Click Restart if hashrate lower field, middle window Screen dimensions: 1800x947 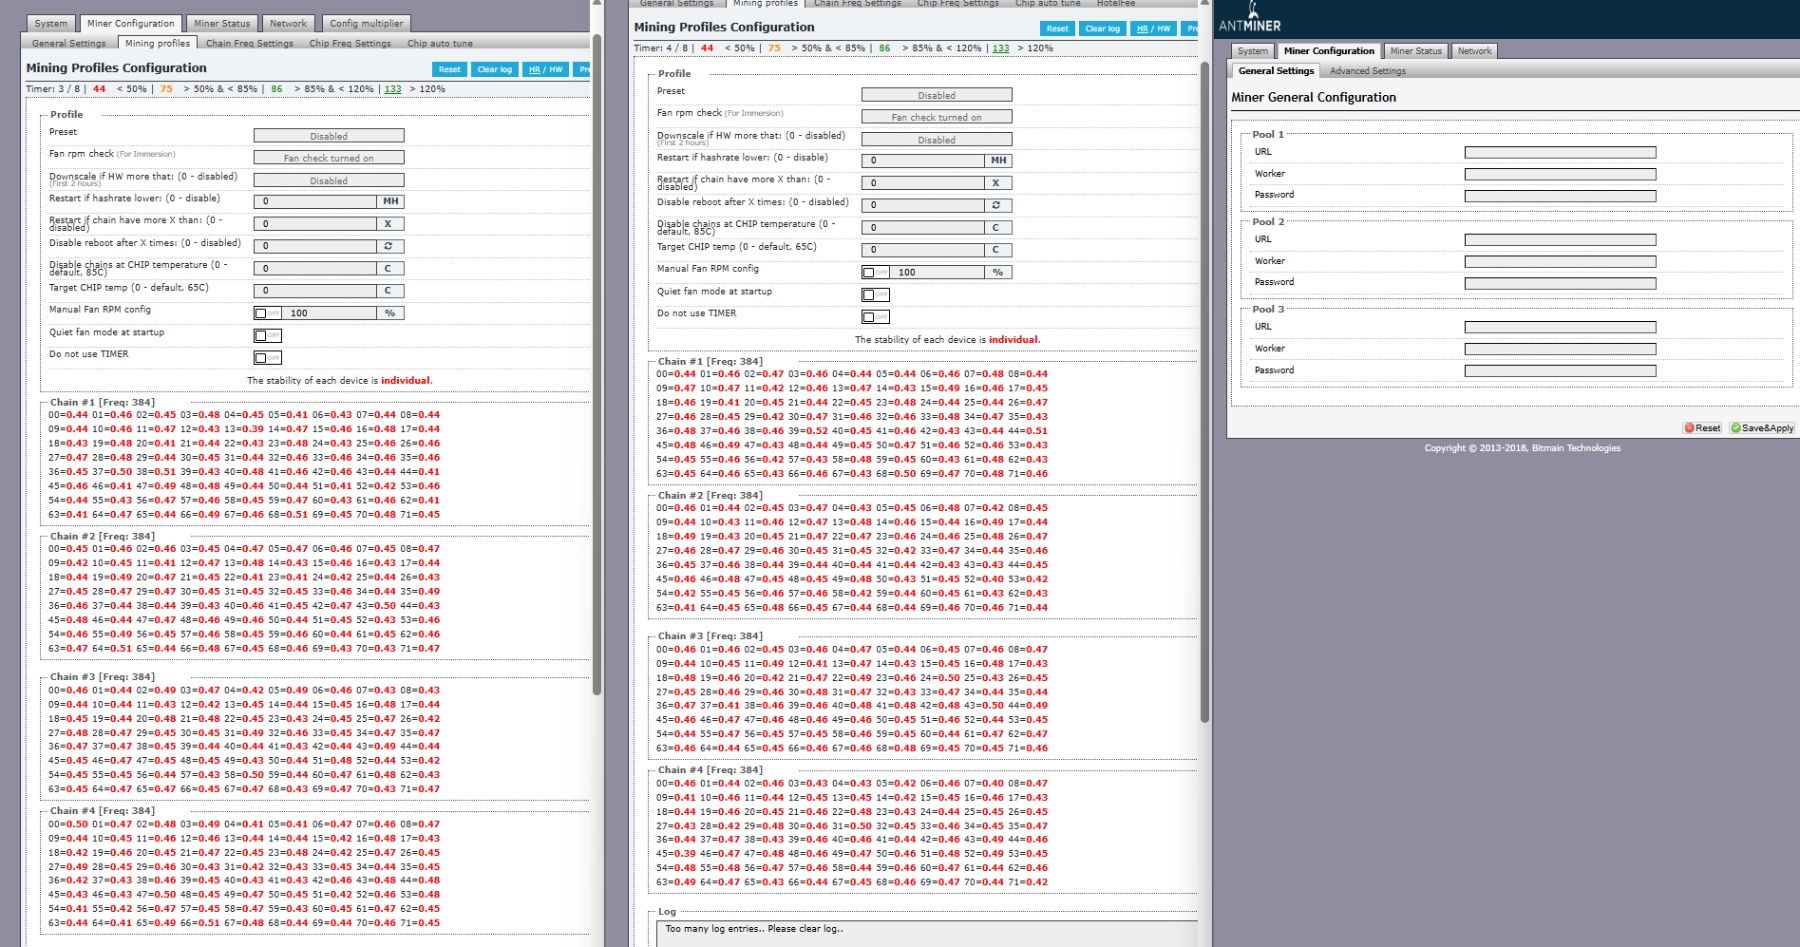point(923,160)
